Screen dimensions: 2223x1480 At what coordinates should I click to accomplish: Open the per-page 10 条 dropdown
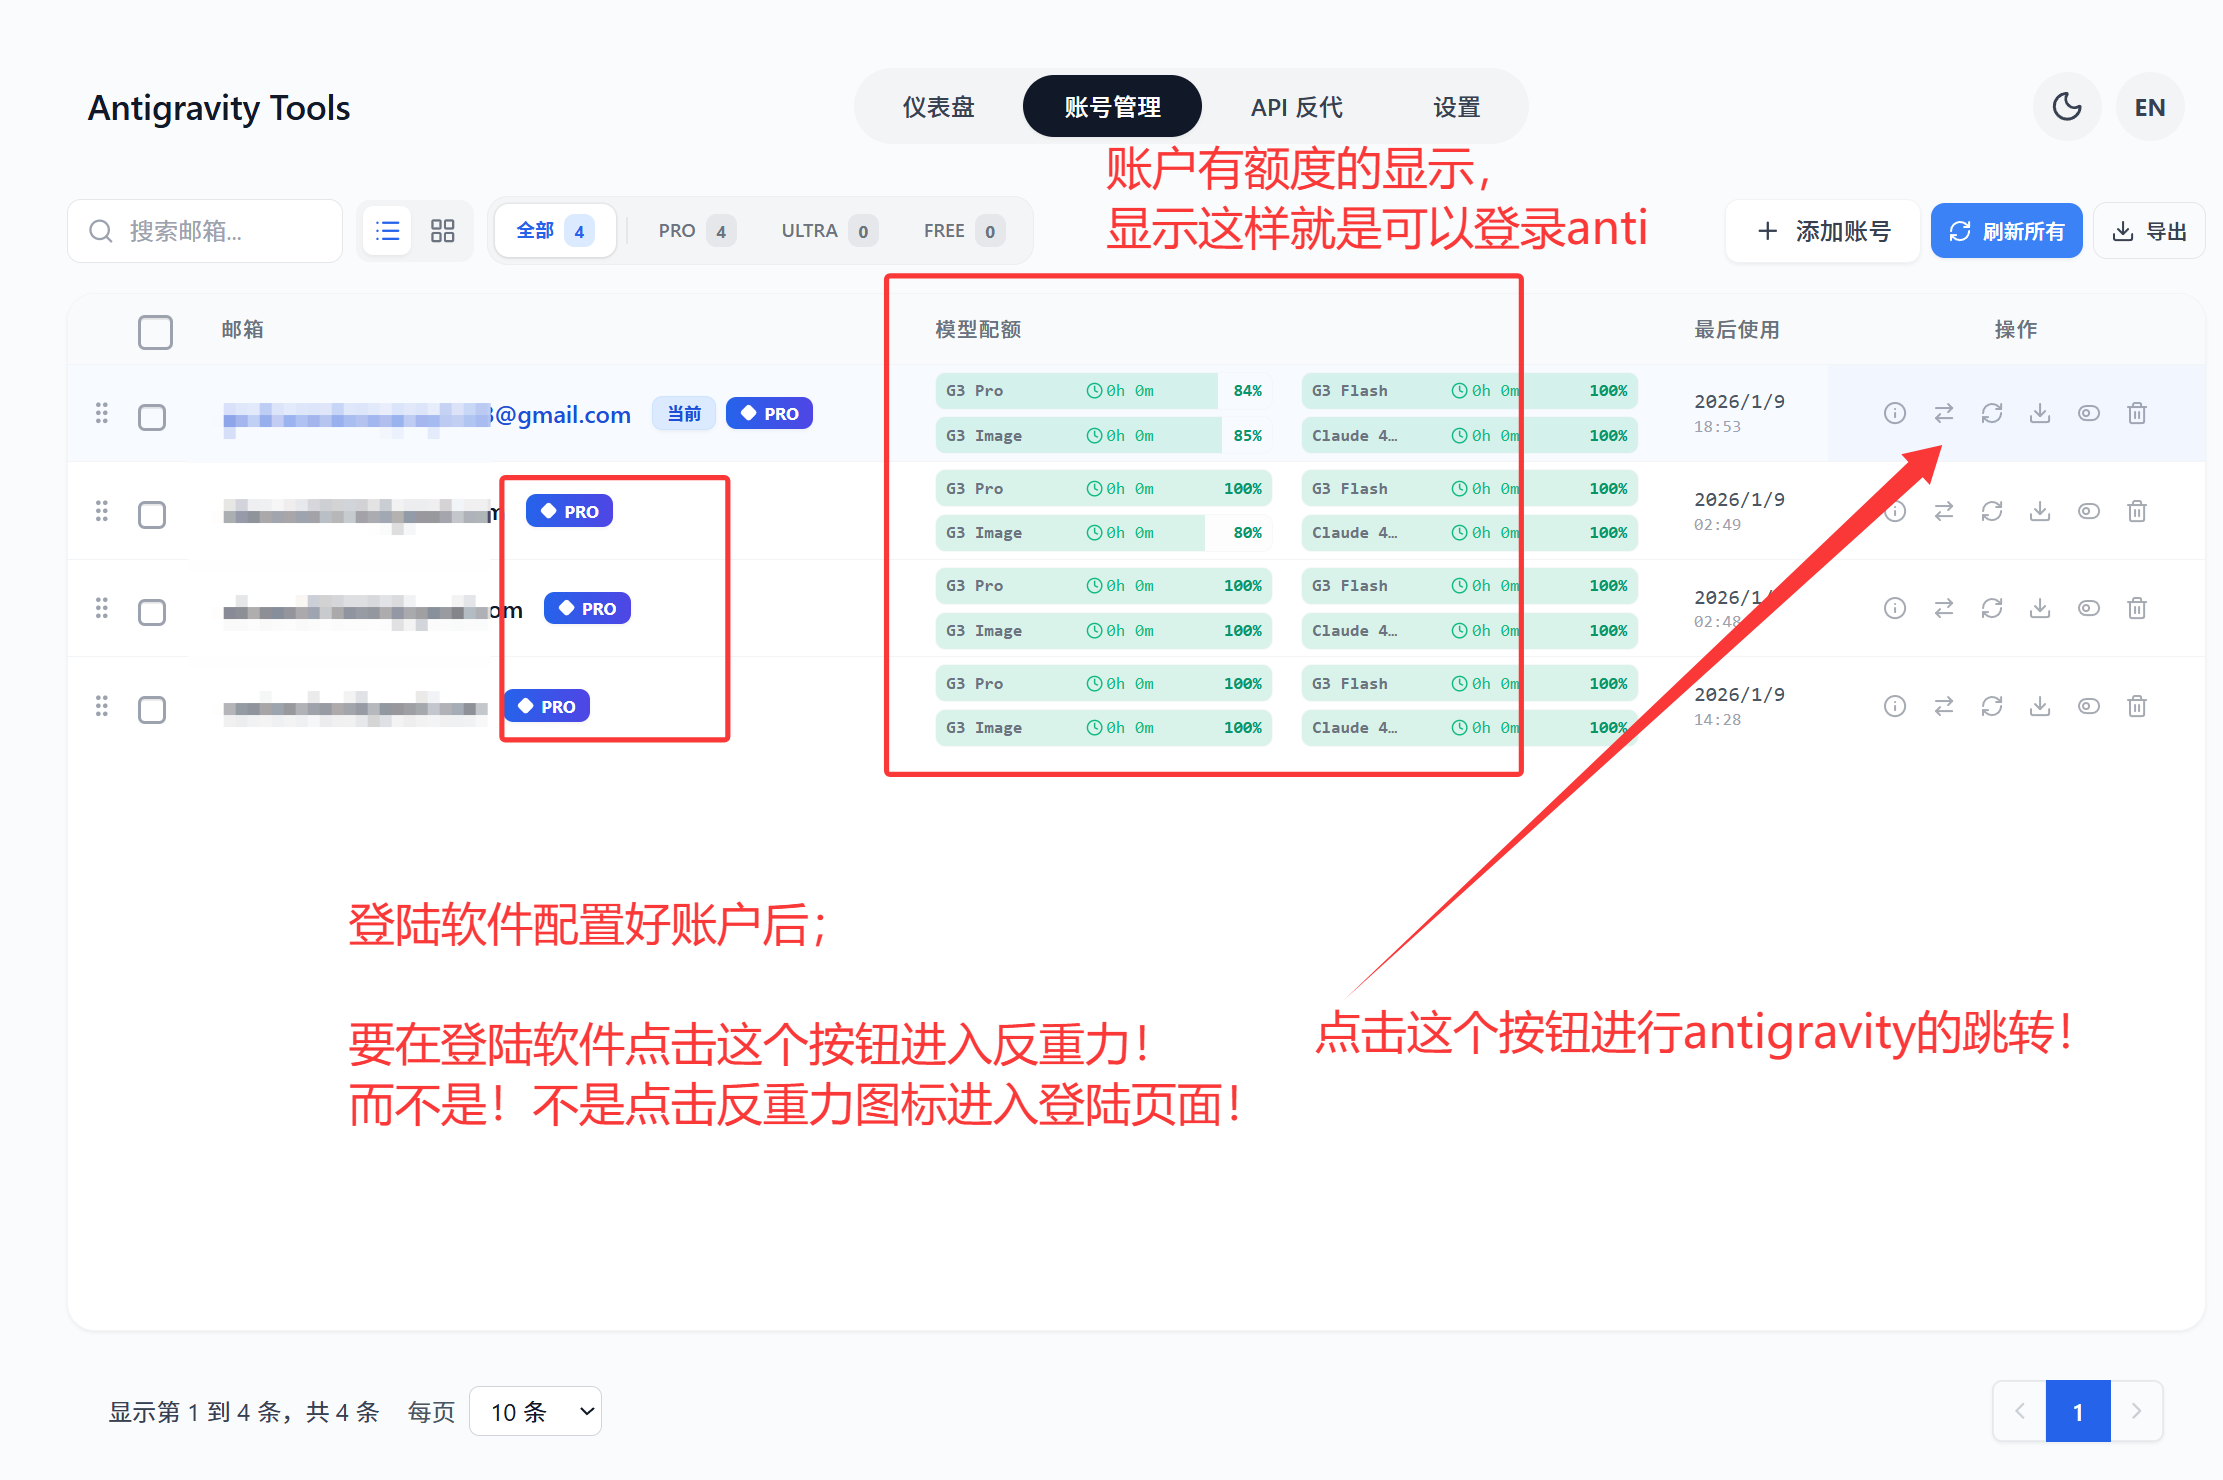pos(535,1411)
